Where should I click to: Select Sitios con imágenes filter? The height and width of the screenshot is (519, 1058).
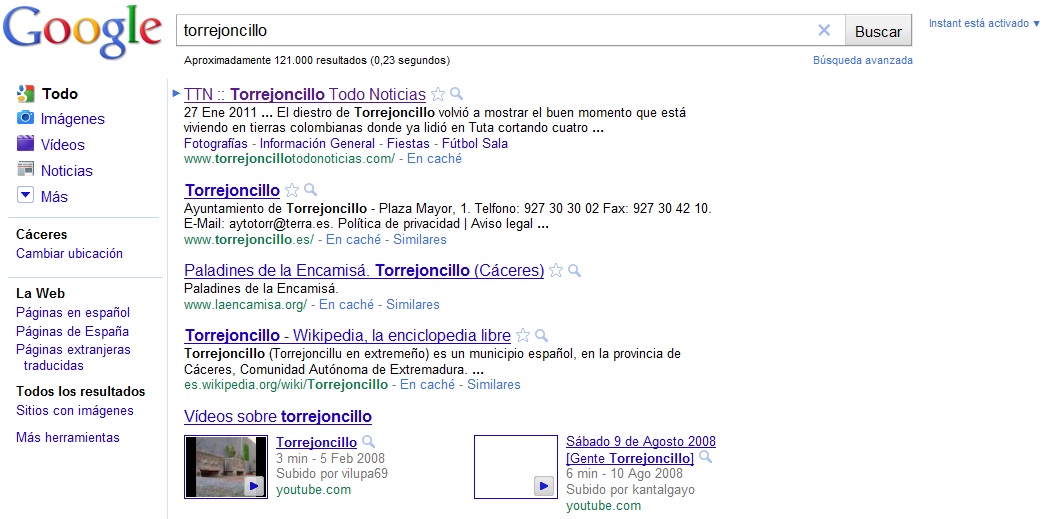pyautogui.click(x=75, y=410)
